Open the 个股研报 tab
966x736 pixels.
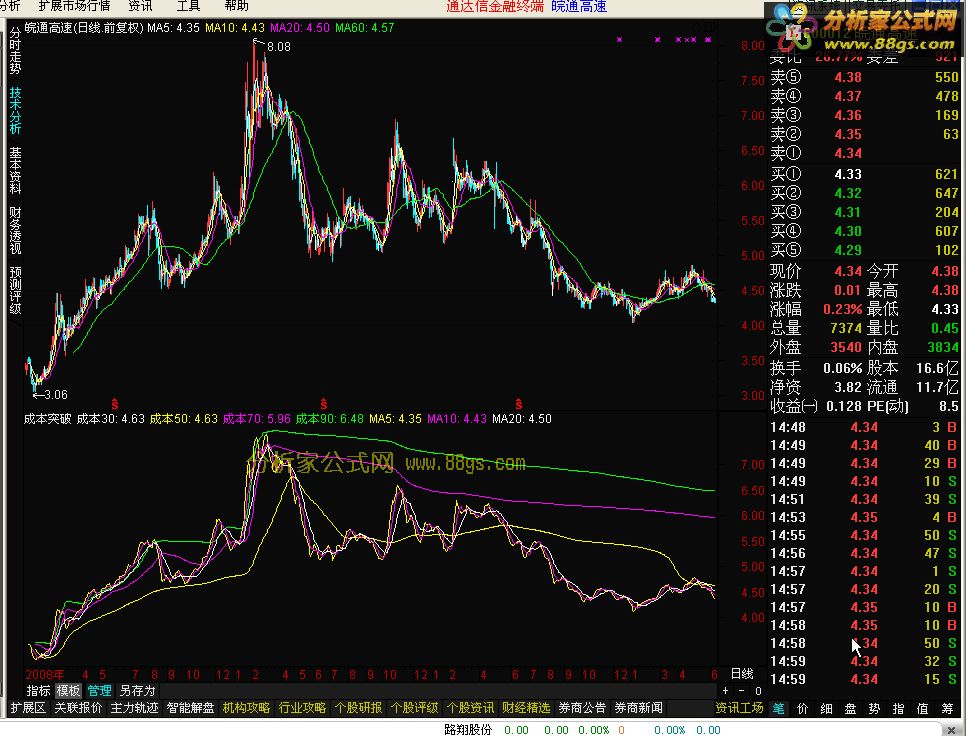(358, 708)
